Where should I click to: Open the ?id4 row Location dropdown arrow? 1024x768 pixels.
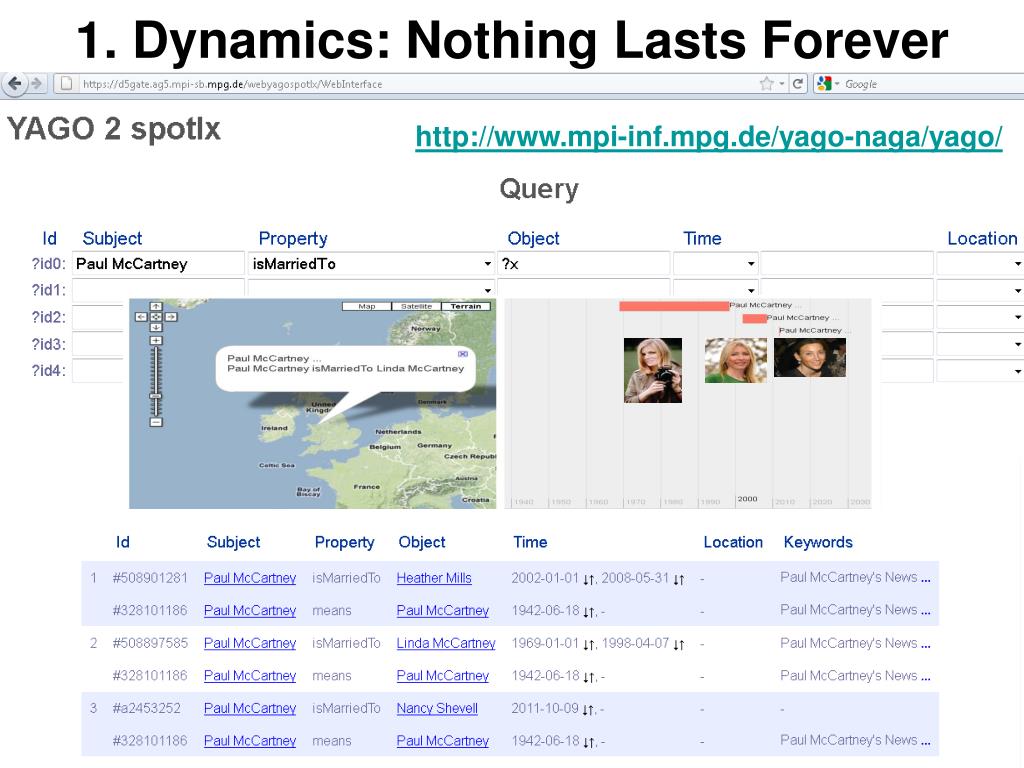click(x=1017, y=371)
